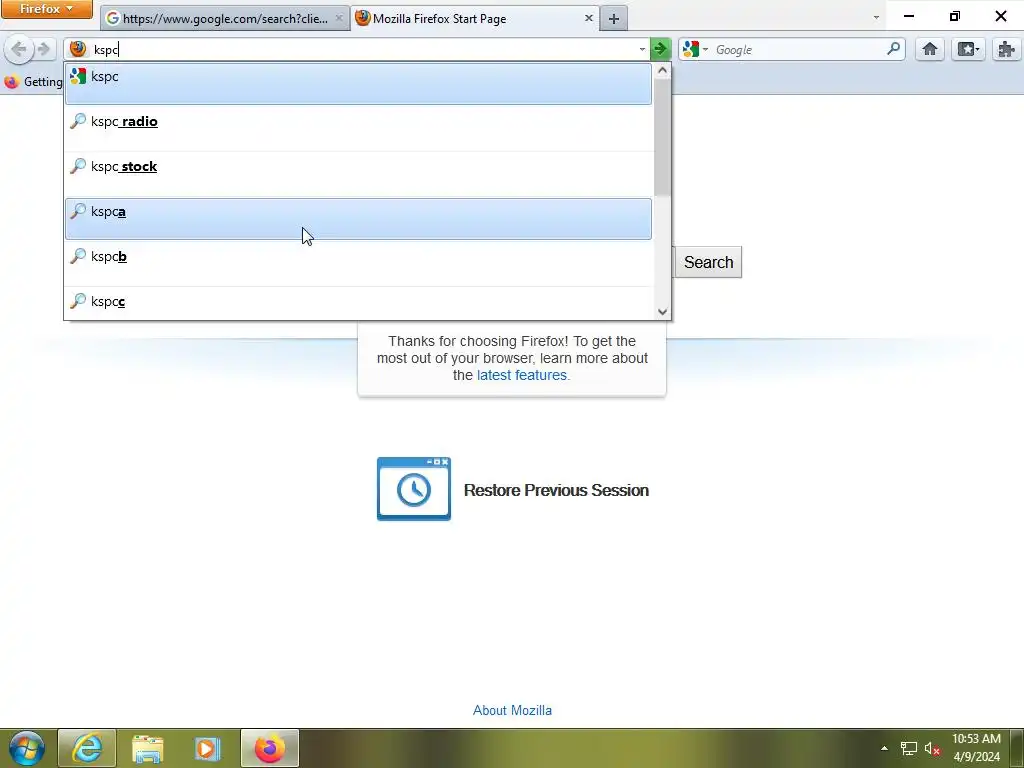The height and width of the screenshot is (768, 1024).
Task: Choose the kspc stock suggestion
Action: [359, 174]
